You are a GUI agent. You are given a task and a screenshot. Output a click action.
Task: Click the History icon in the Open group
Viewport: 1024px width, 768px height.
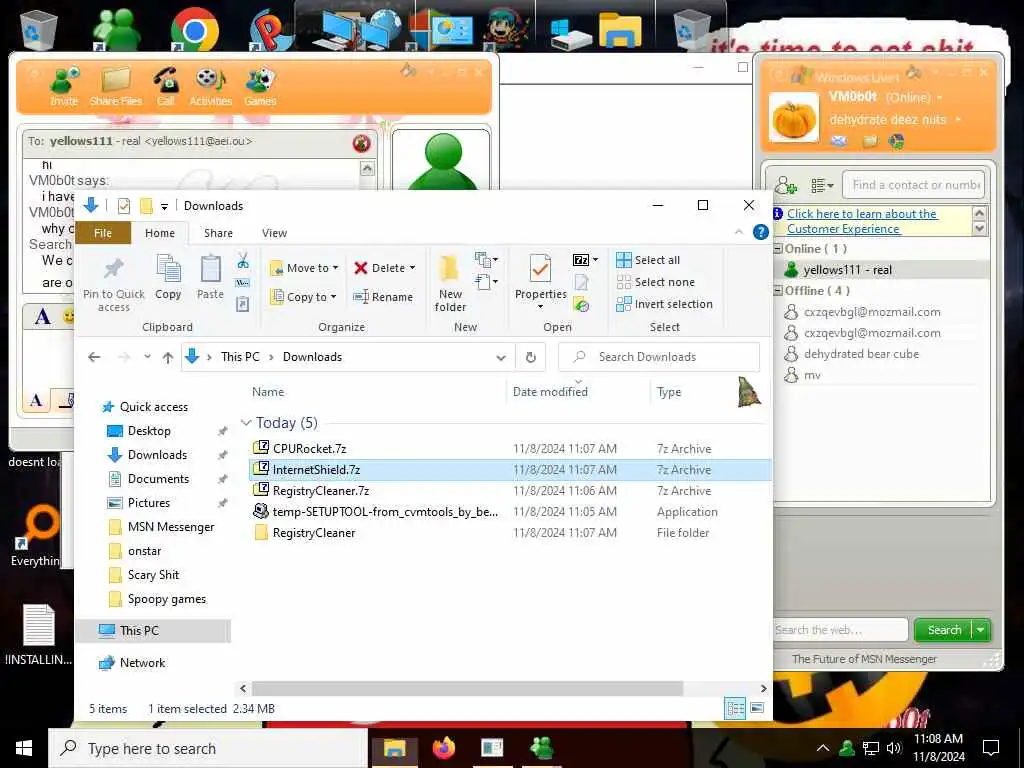[x=581, y=304]
